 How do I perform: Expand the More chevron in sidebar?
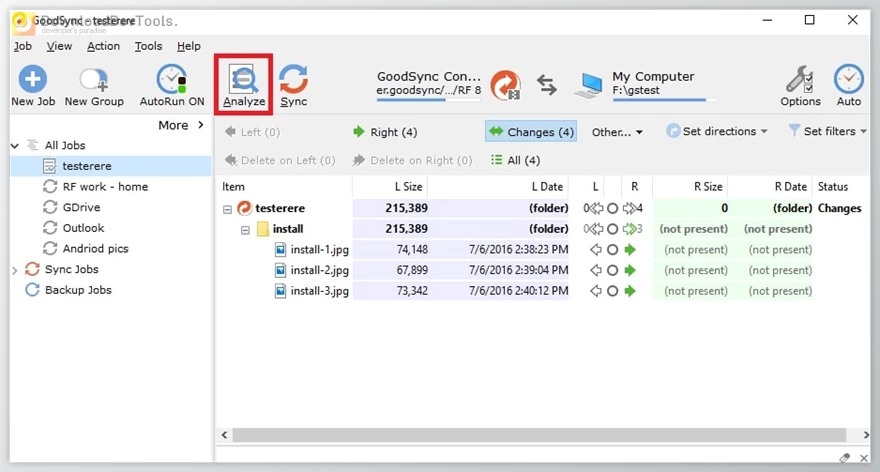201,125
